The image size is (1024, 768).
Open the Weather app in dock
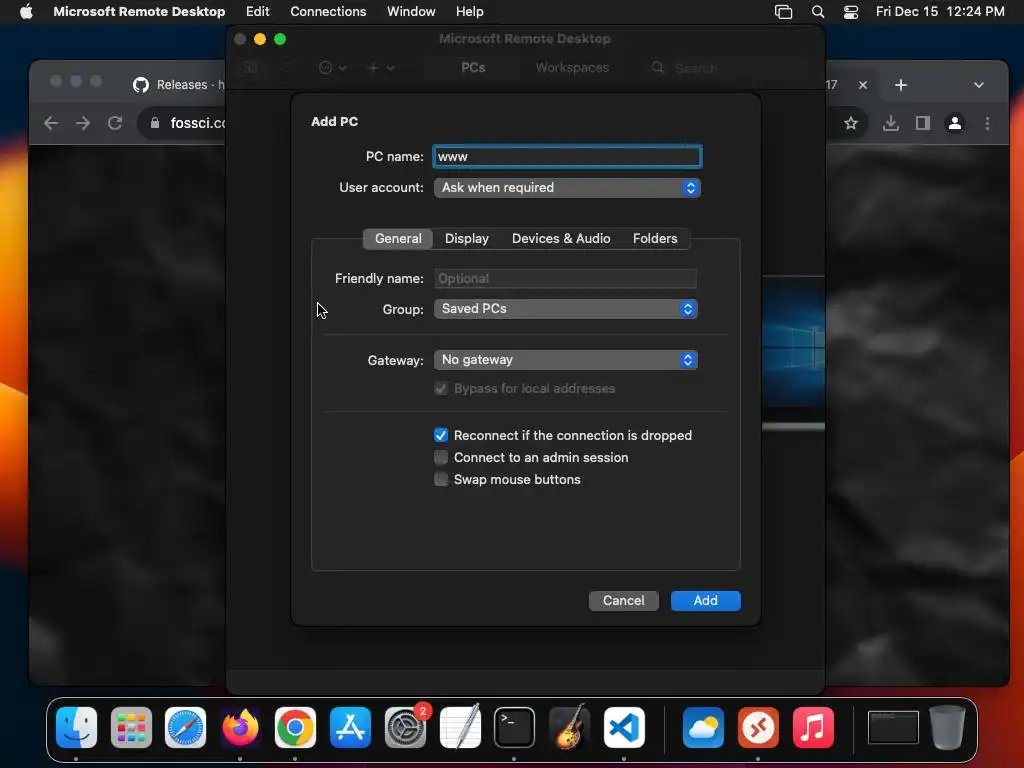703,727
